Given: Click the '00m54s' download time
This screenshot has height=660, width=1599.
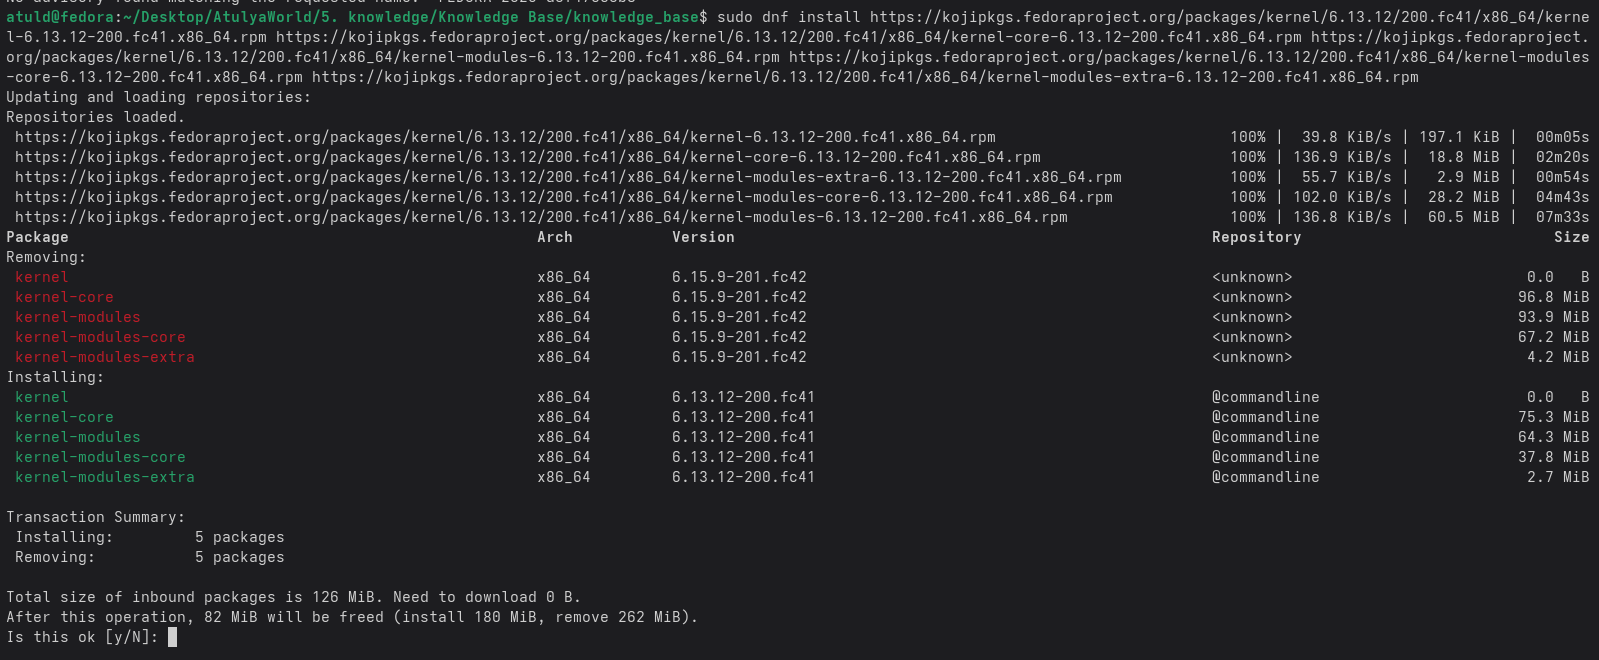Looking at the screenshot, I should [1562, 177].
